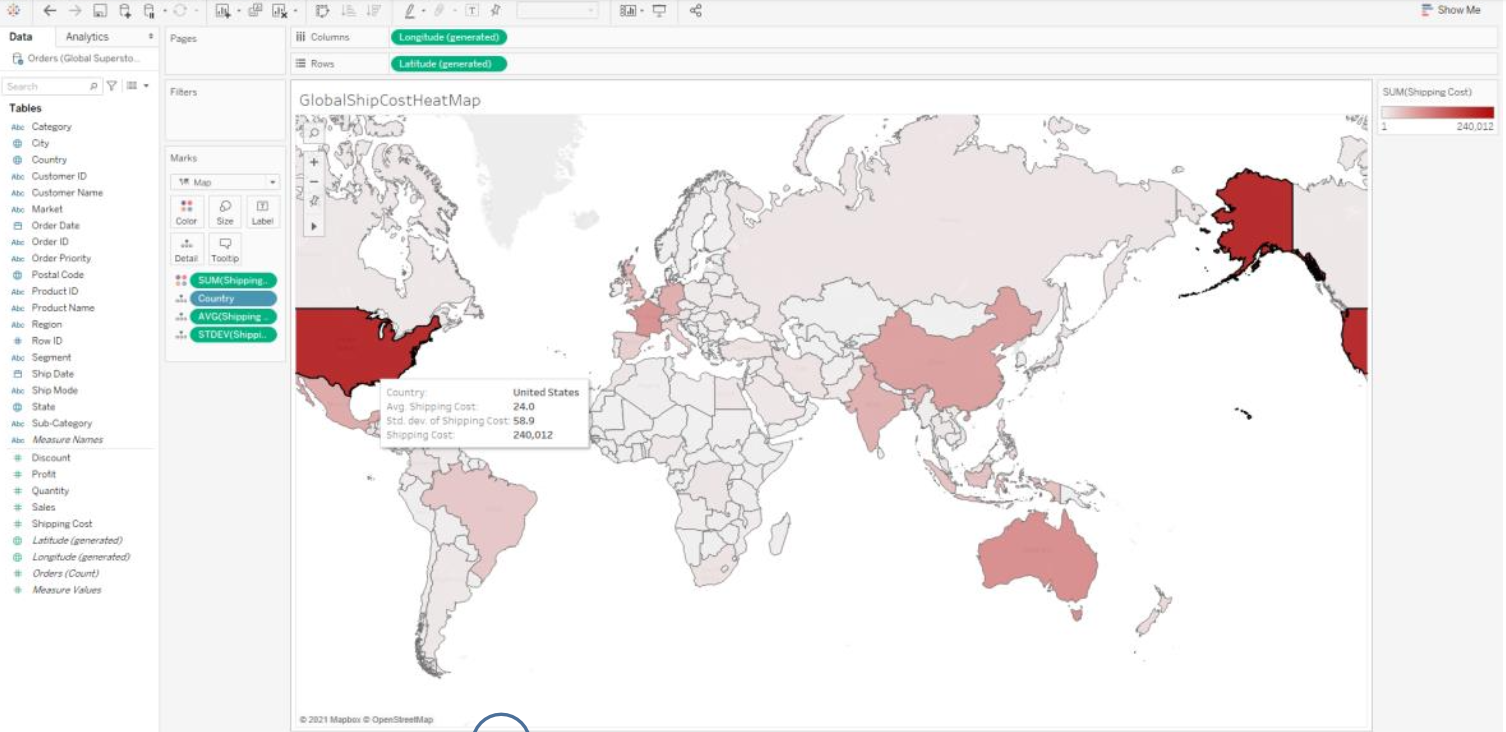Viewport: 1506px width, 732px height.
Task: Open the Show Me panel
Action: click(x=1450, y=10)
